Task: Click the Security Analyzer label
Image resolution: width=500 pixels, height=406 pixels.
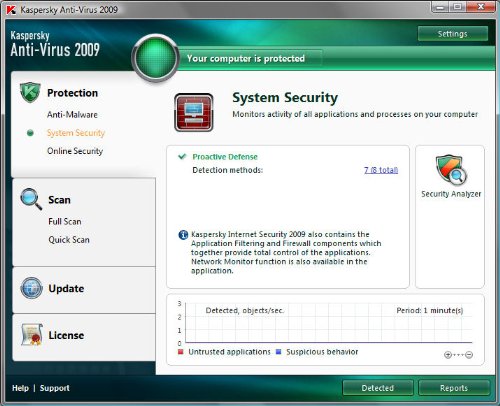Action: 451,194
